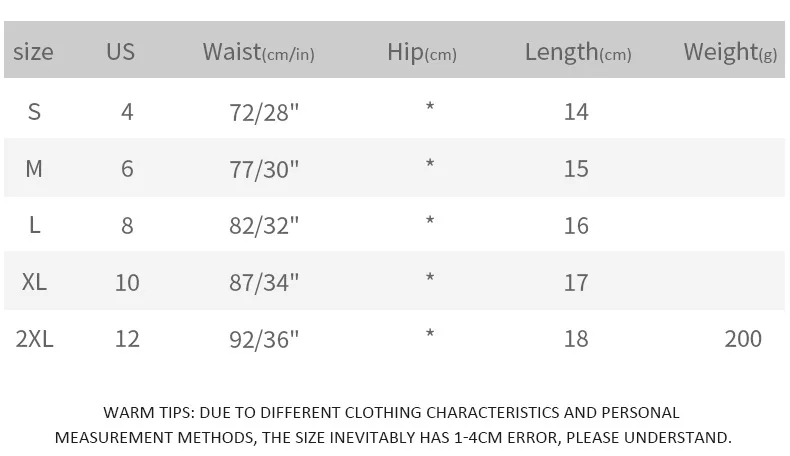790x456 pixels.
Task: Click the 'US' column header
Action: tap(120, 51)
